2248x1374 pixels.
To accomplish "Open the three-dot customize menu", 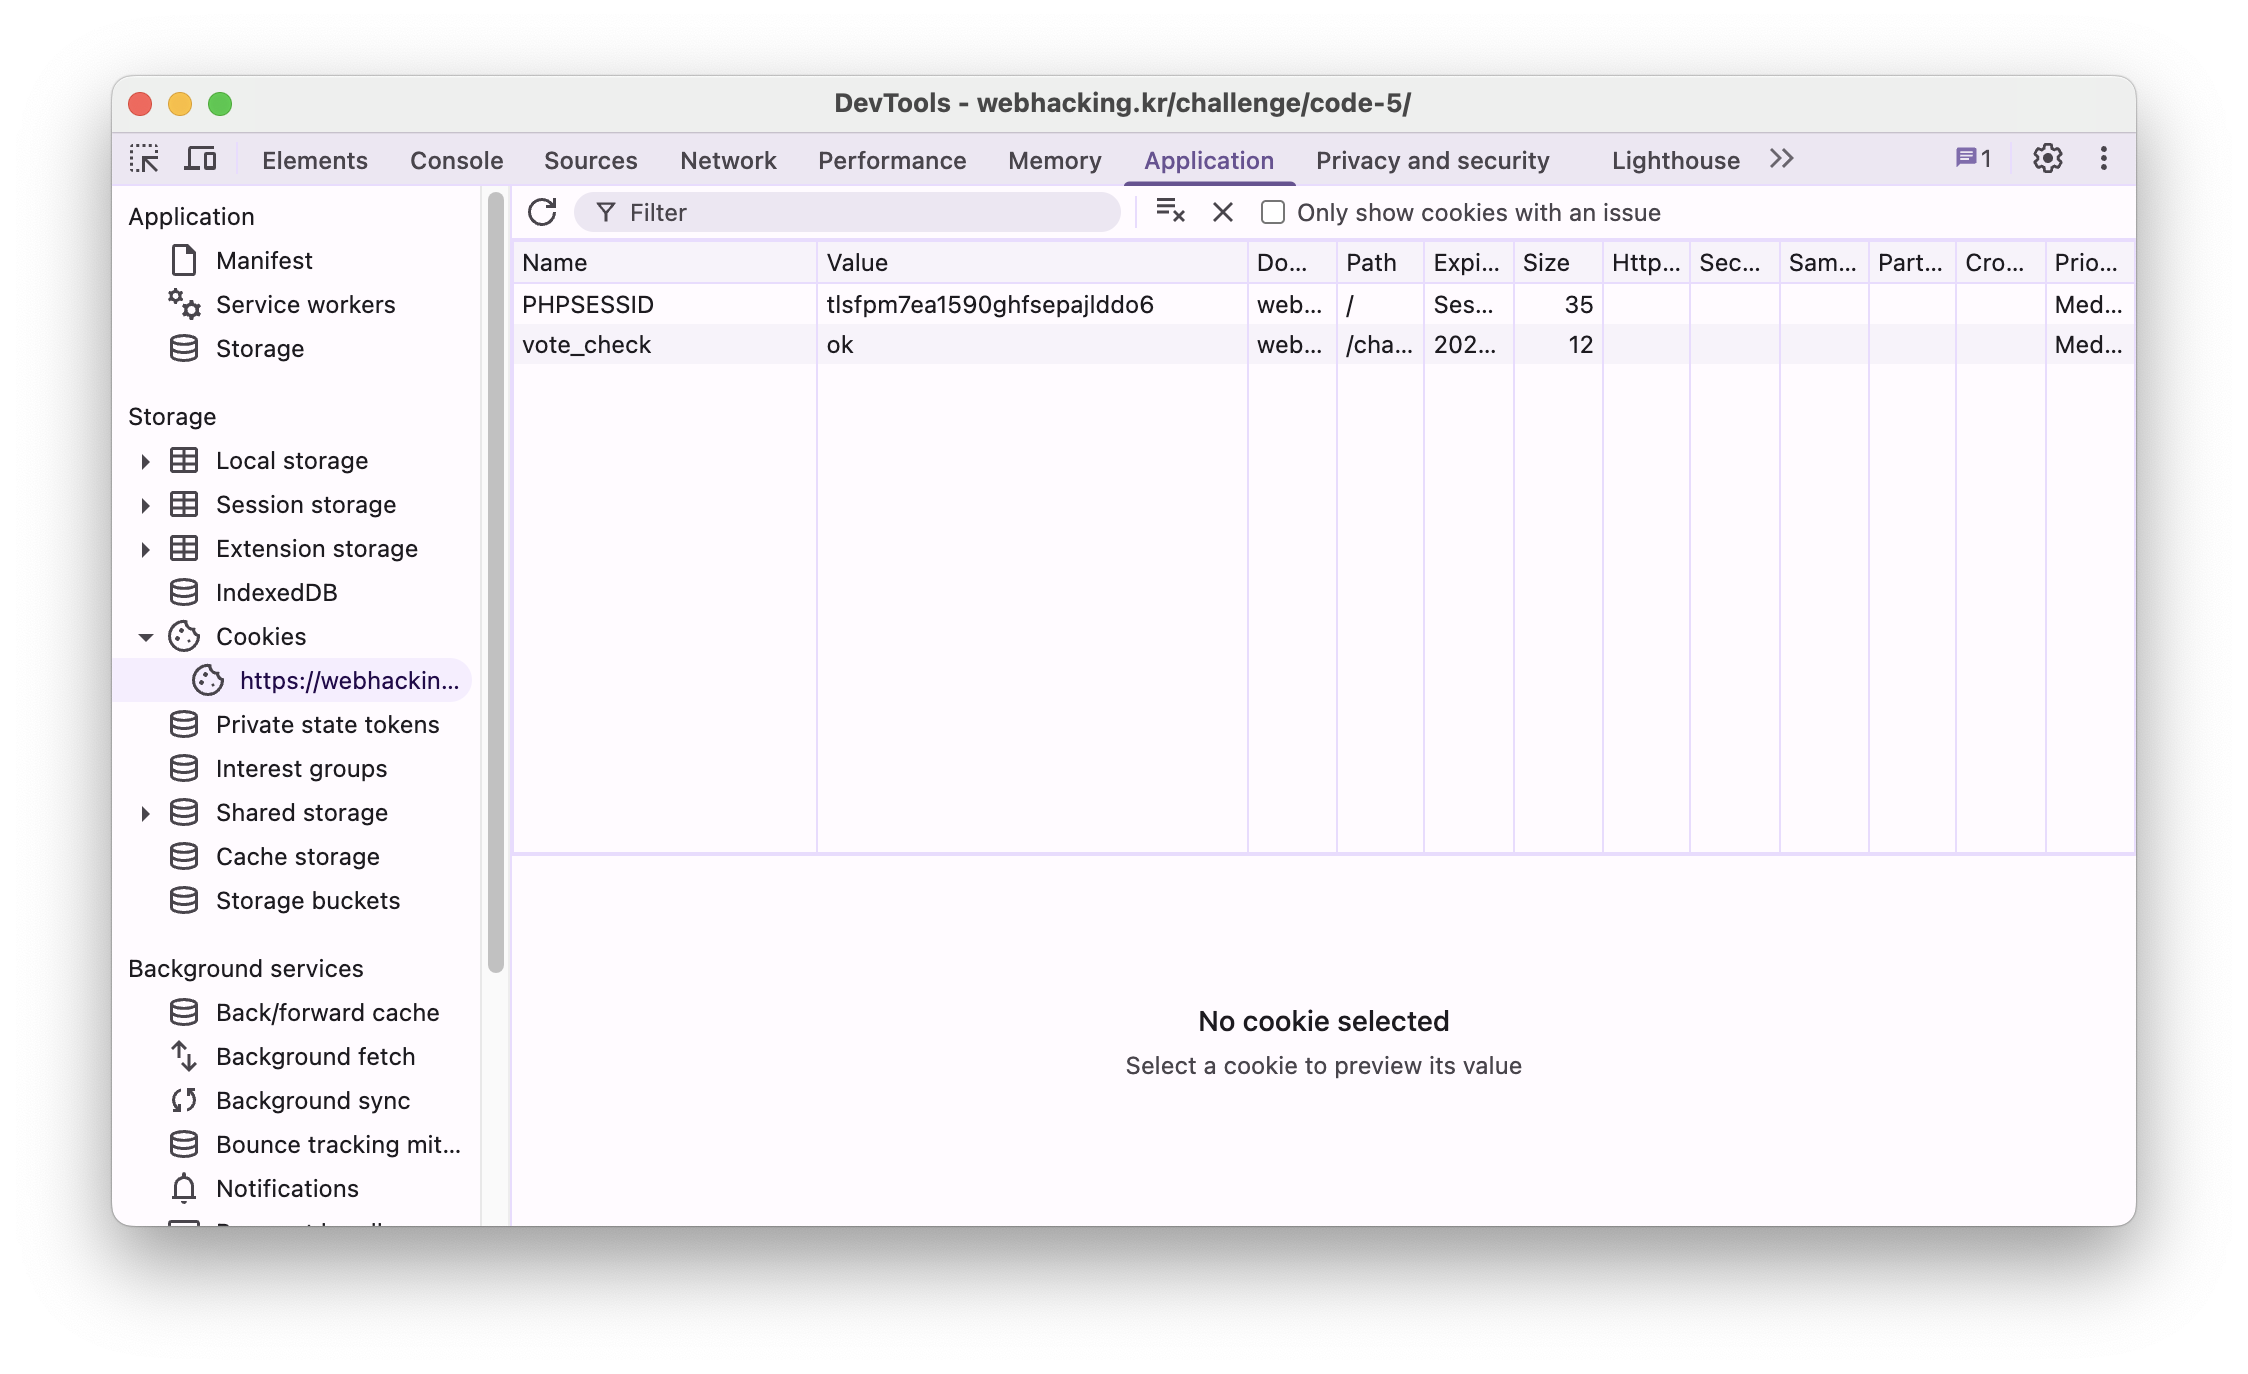I will (2103, 159).
